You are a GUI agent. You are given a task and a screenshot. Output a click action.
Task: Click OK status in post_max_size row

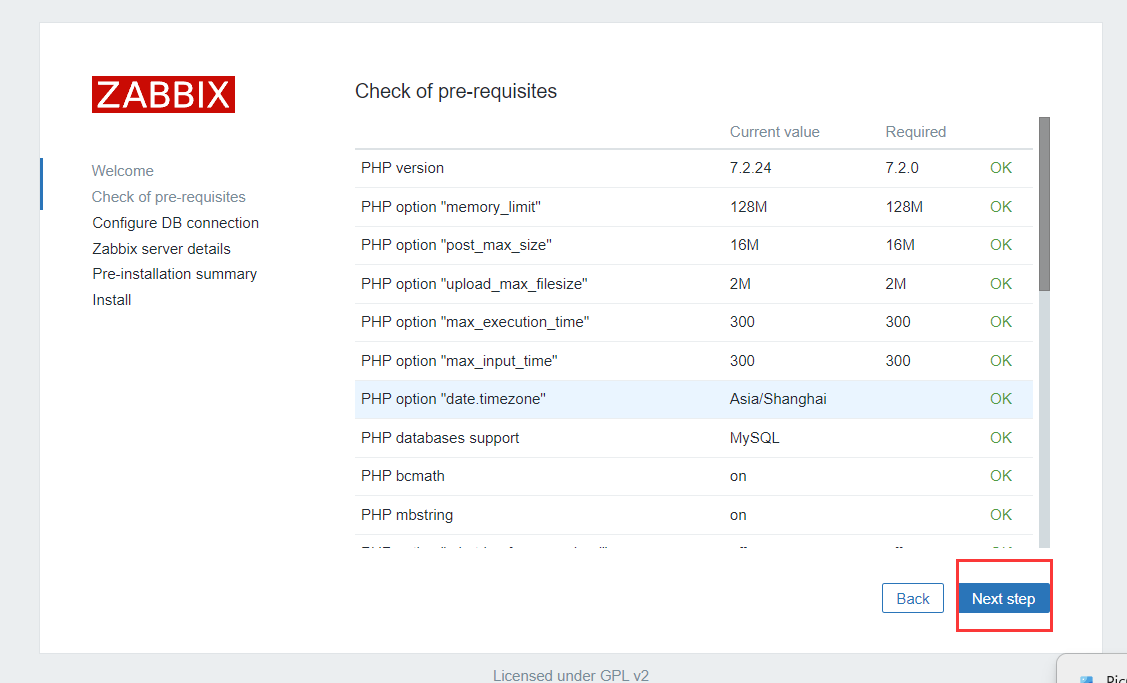pyautogui.click(x=1000, y=245)
